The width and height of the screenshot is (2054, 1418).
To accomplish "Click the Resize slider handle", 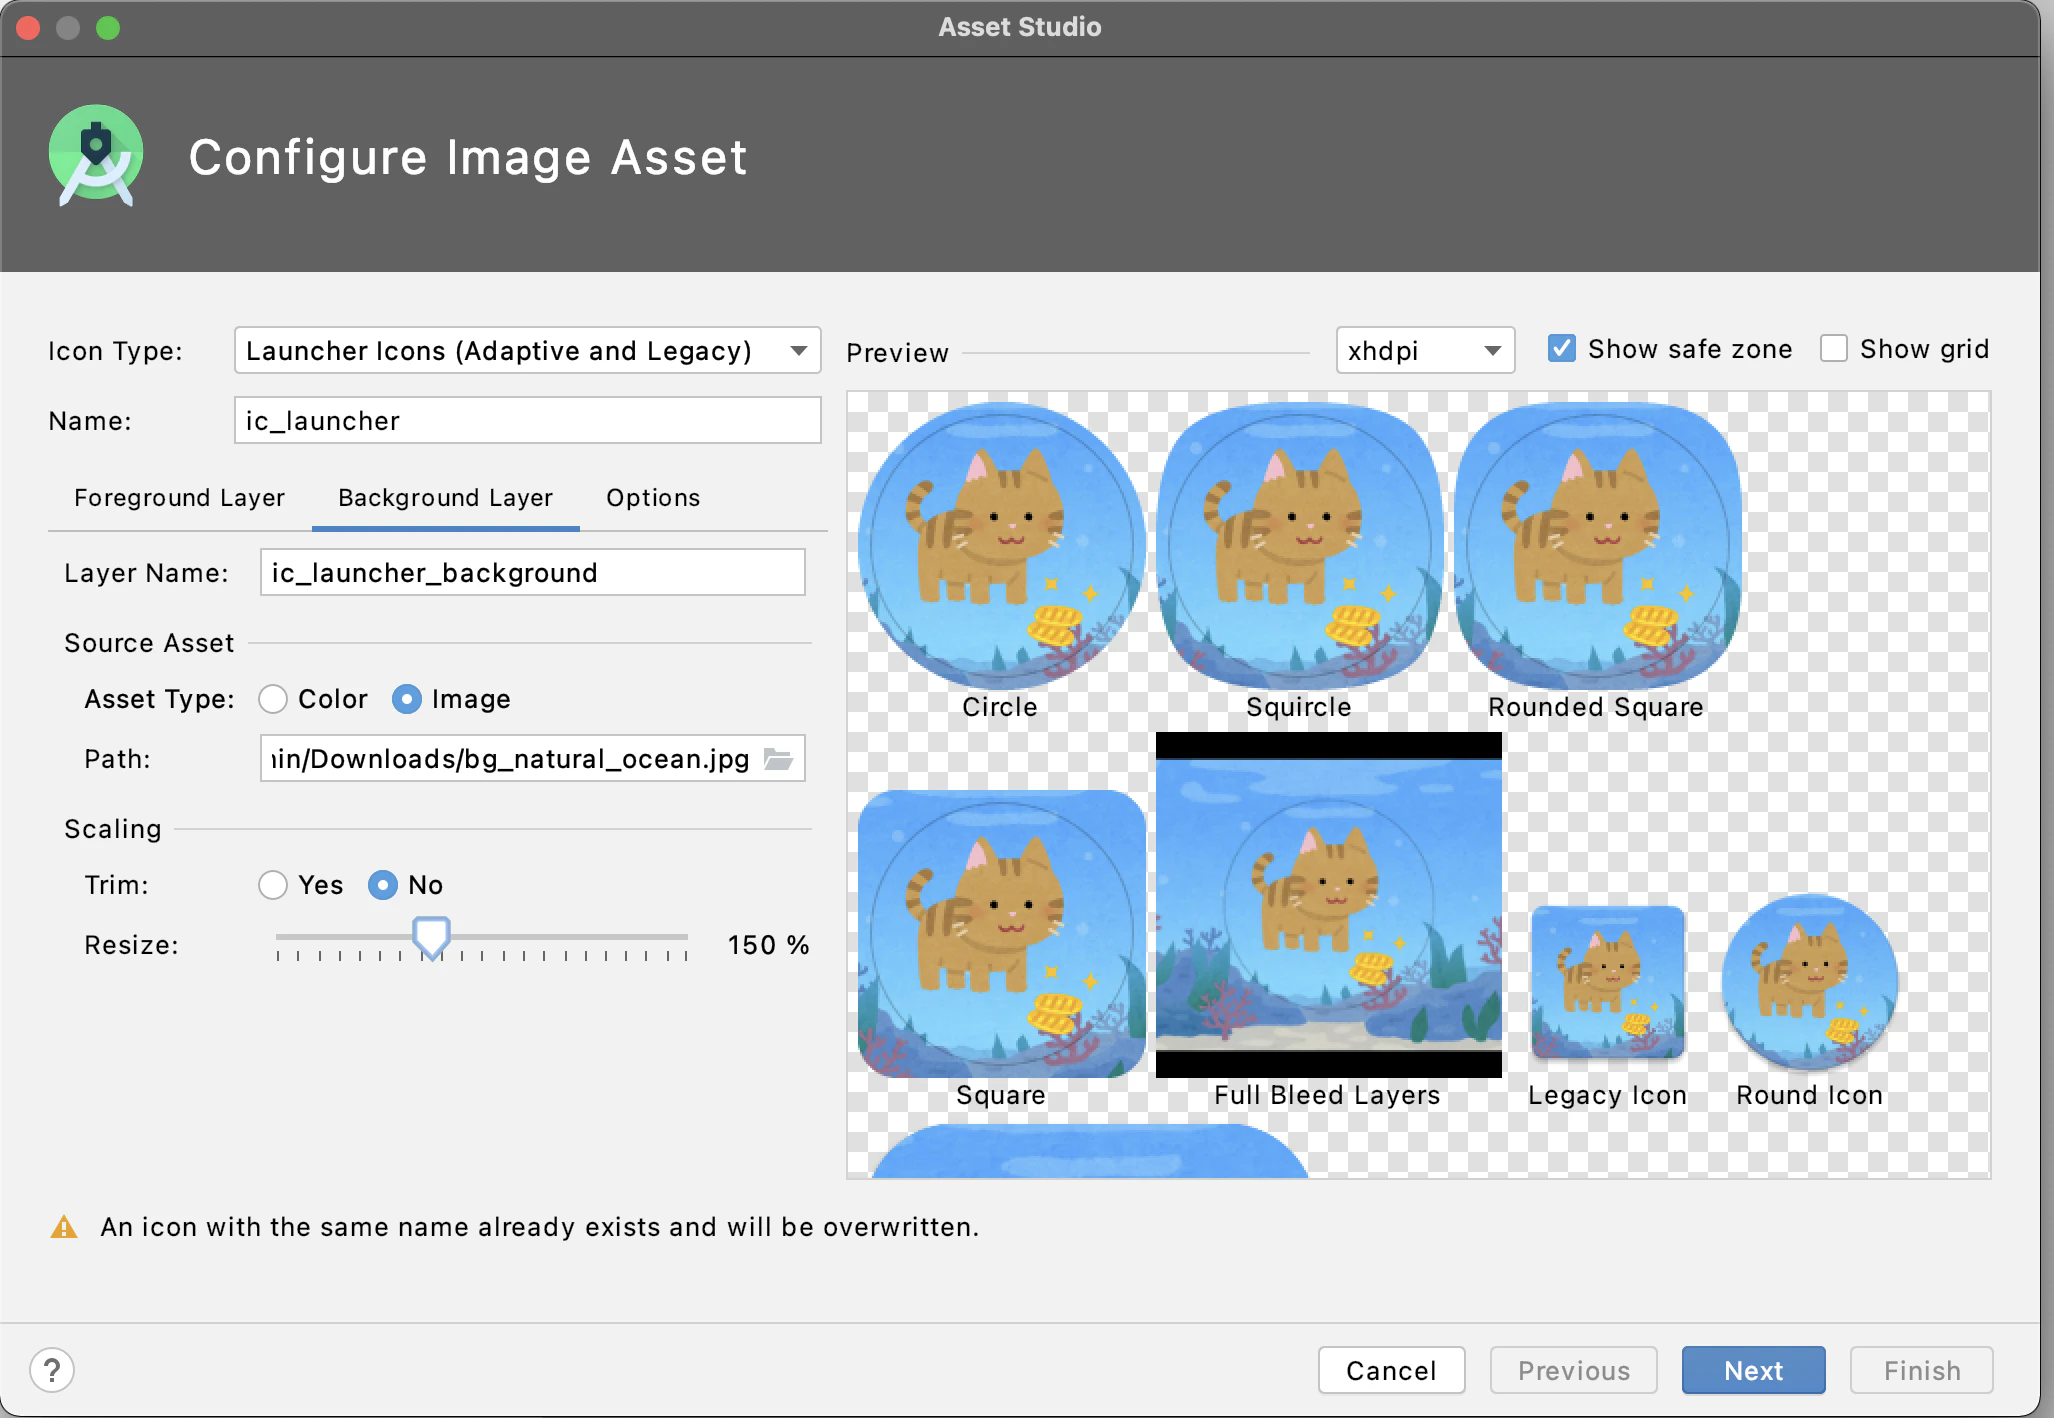I will [432, 939].
